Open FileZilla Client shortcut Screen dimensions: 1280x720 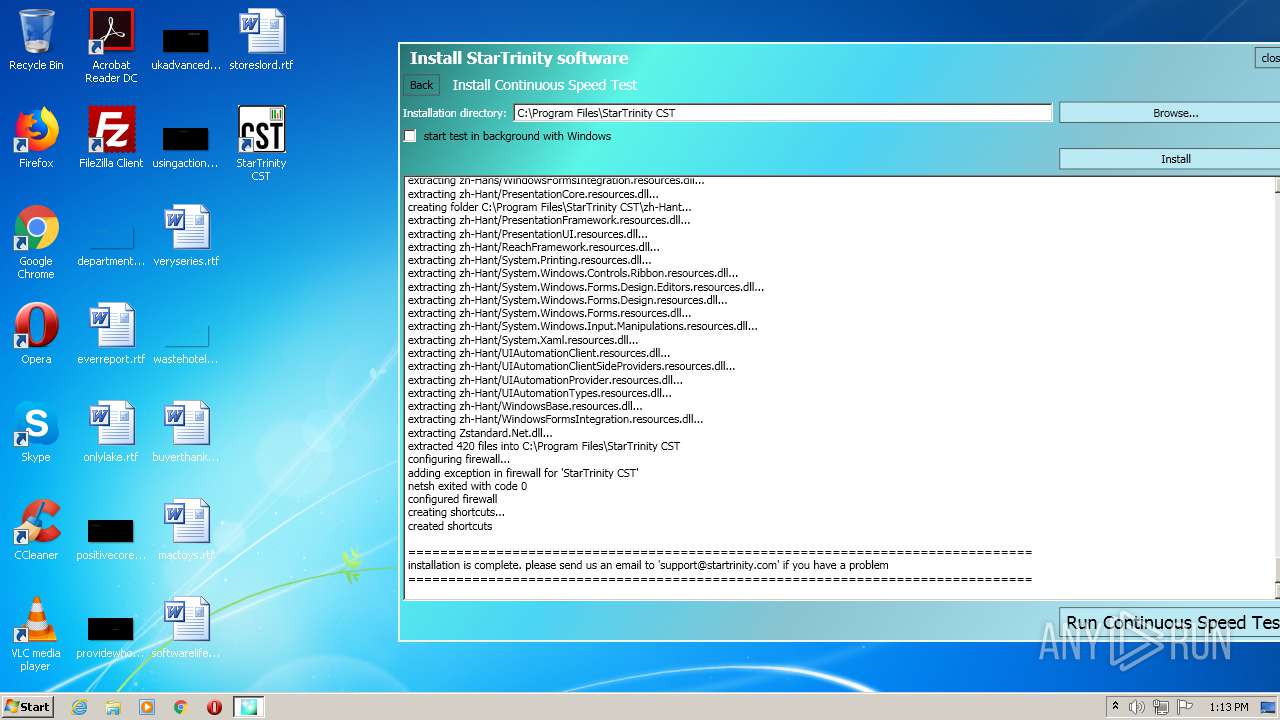(111, 138)
